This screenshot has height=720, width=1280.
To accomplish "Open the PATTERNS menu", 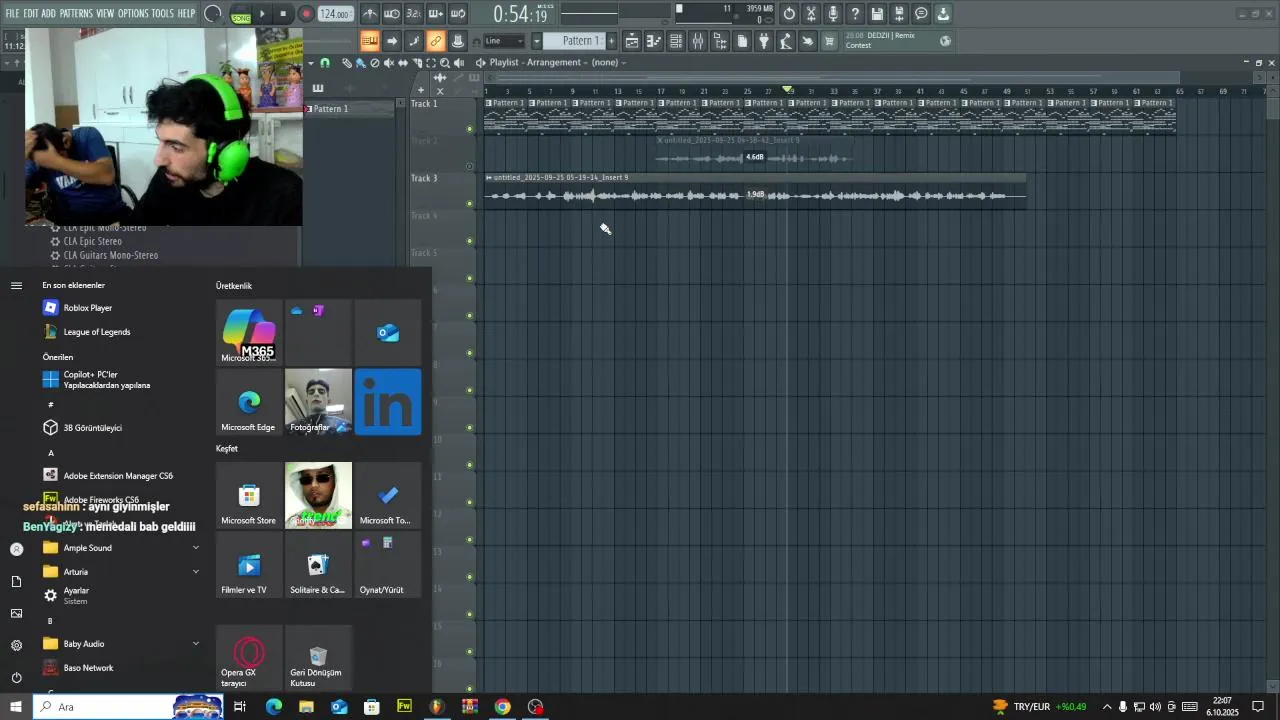I will 76,13.
